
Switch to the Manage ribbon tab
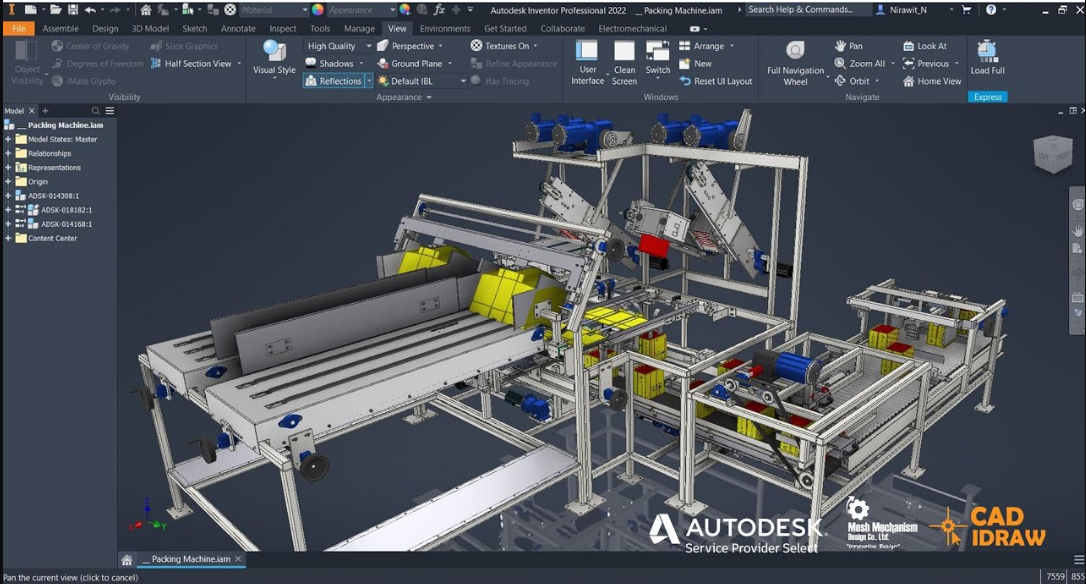[x=359, y=28]
